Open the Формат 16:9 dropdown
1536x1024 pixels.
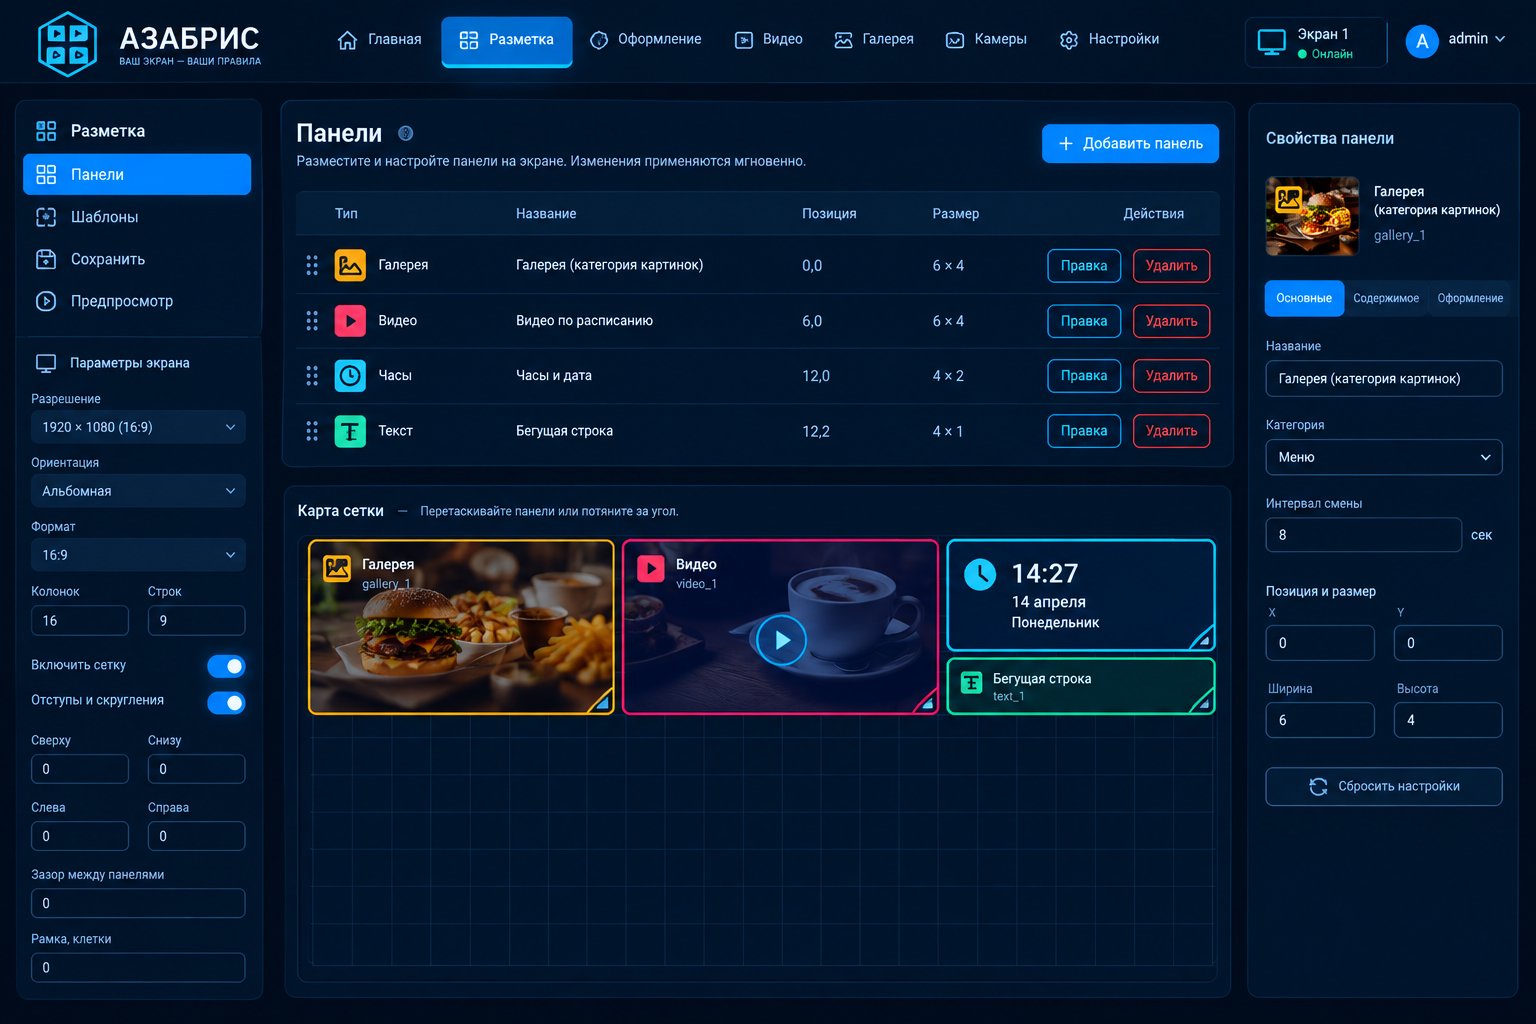click(138, 555)
